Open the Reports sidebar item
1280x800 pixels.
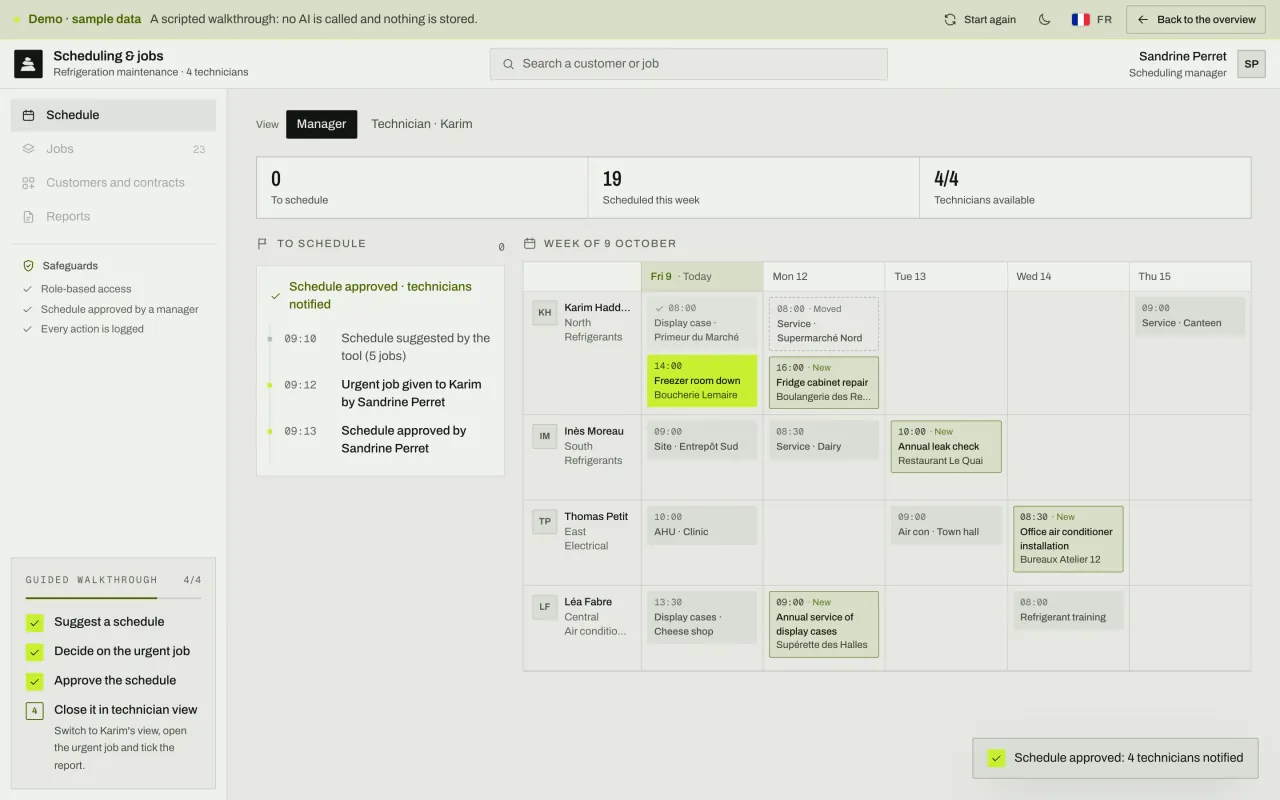pos(113,217)
